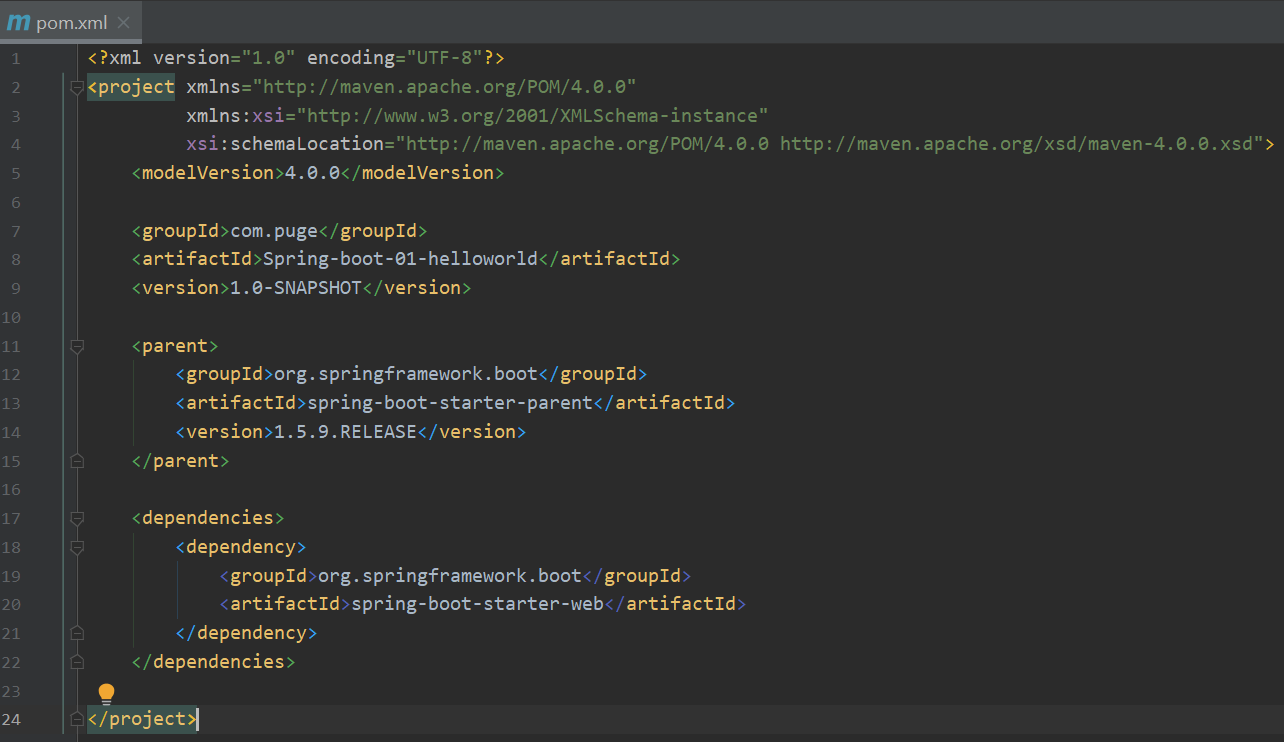The width and height of the screenshot is (1284, 742).
Task: Click the closing dependency tag text
Action: coord(247,633)
